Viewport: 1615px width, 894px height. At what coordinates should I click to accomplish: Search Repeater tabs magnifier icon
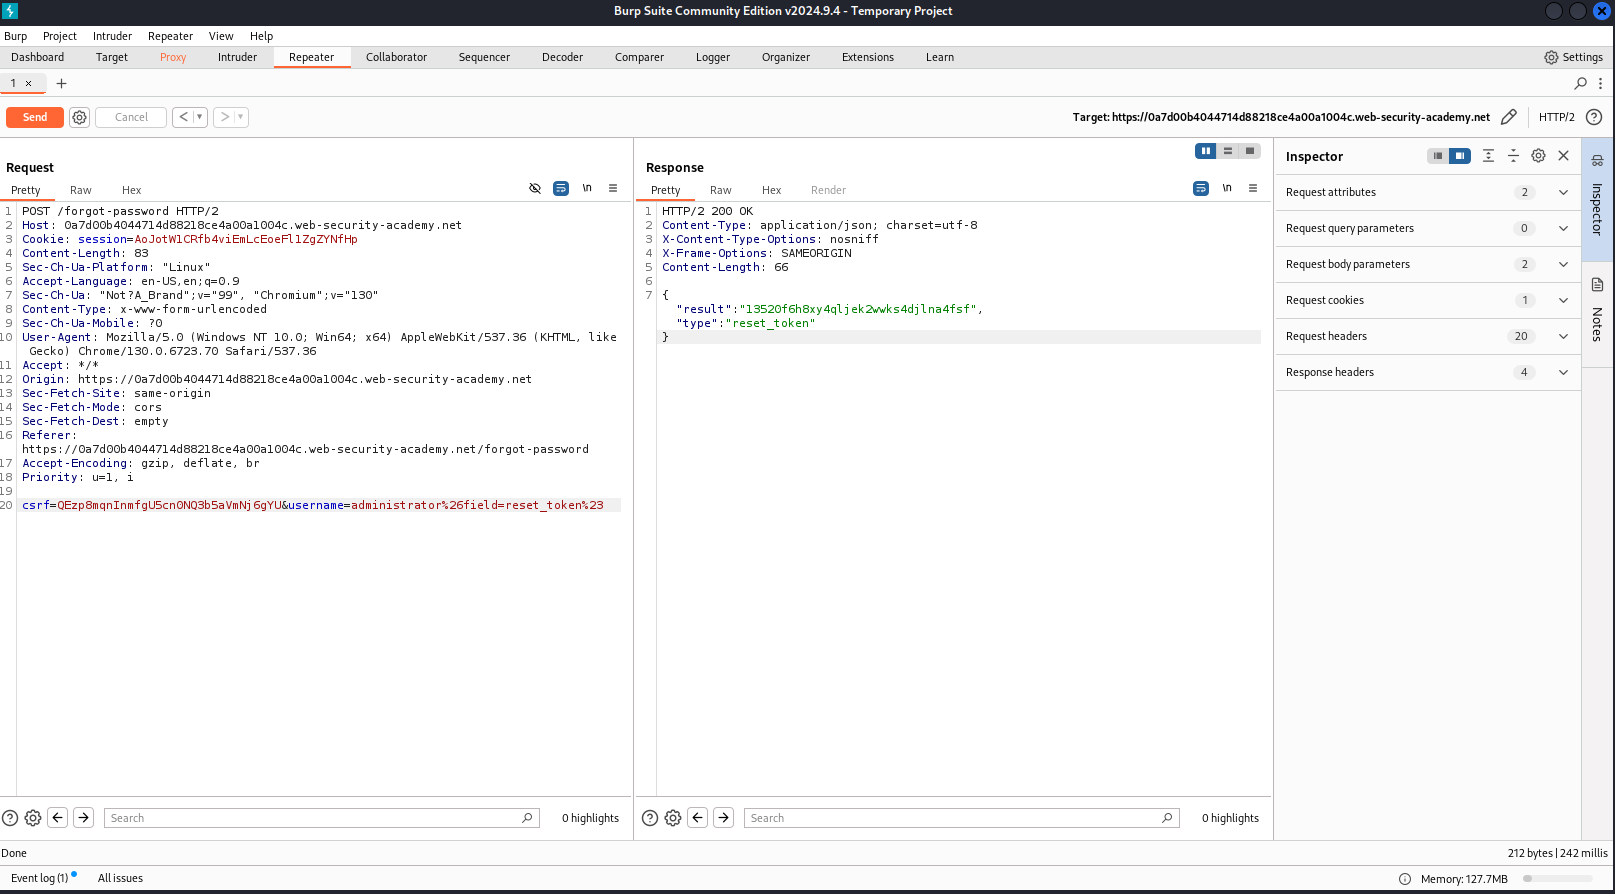click(x=1581, y=83)
